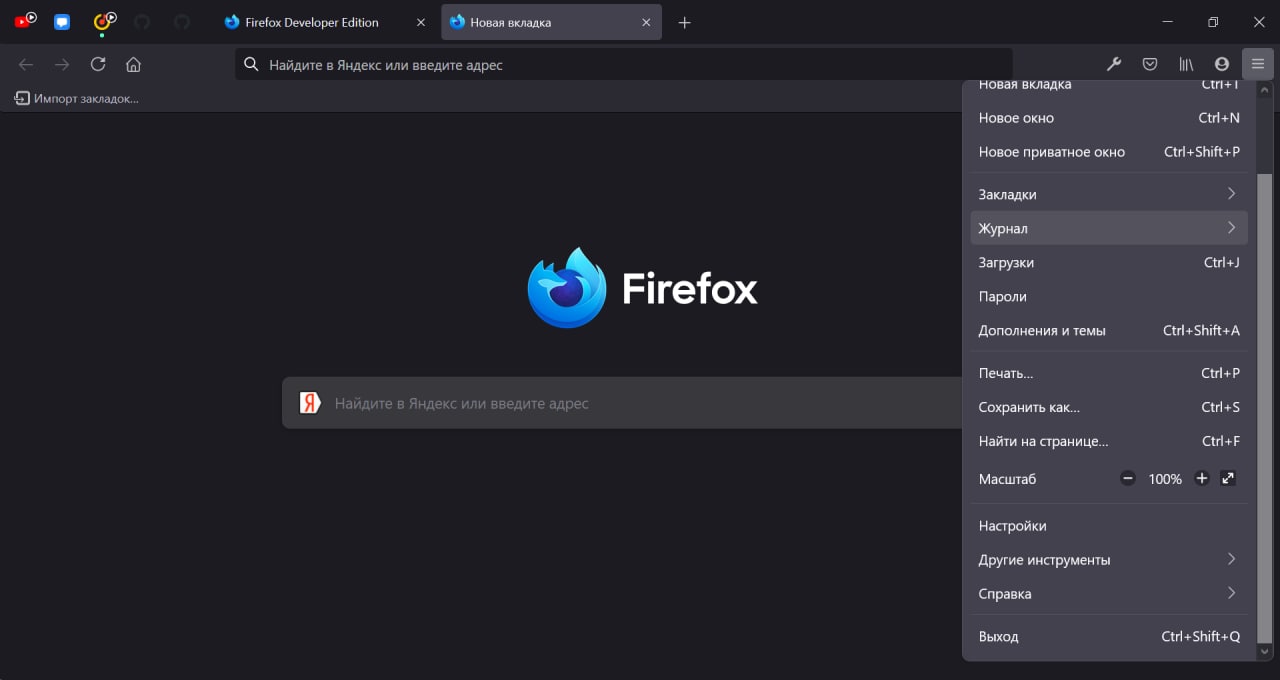Click the back navigation arrow
The width and height of the screenshot is (1280, 680).
26,65
